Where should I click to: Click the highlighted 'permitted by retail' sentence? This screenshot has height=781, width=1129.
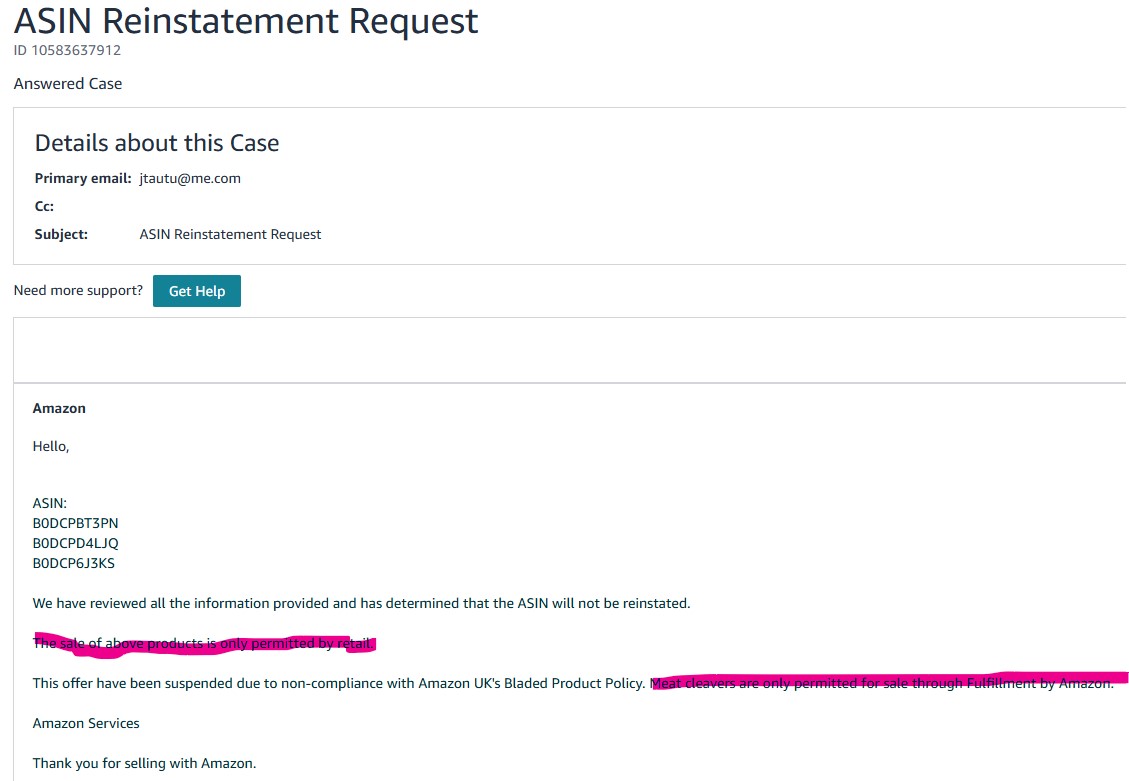coord(204,644)
